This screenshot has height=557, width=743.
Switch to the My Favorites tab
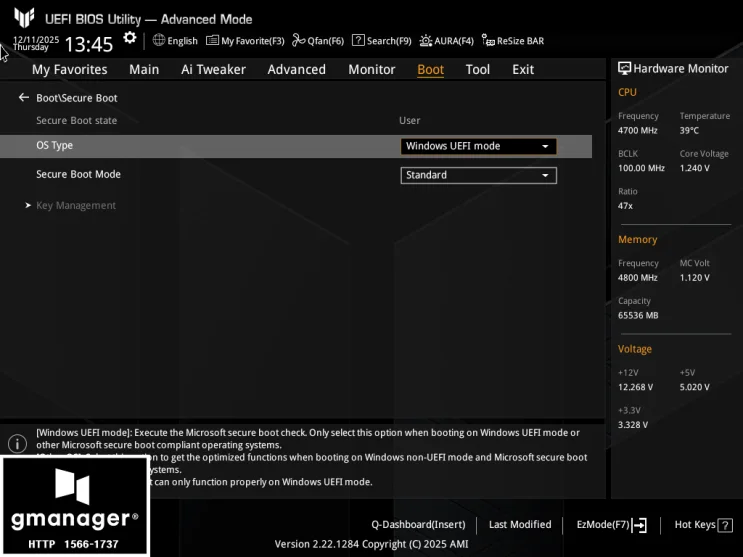pyautogui.click(x=70, y=70)
